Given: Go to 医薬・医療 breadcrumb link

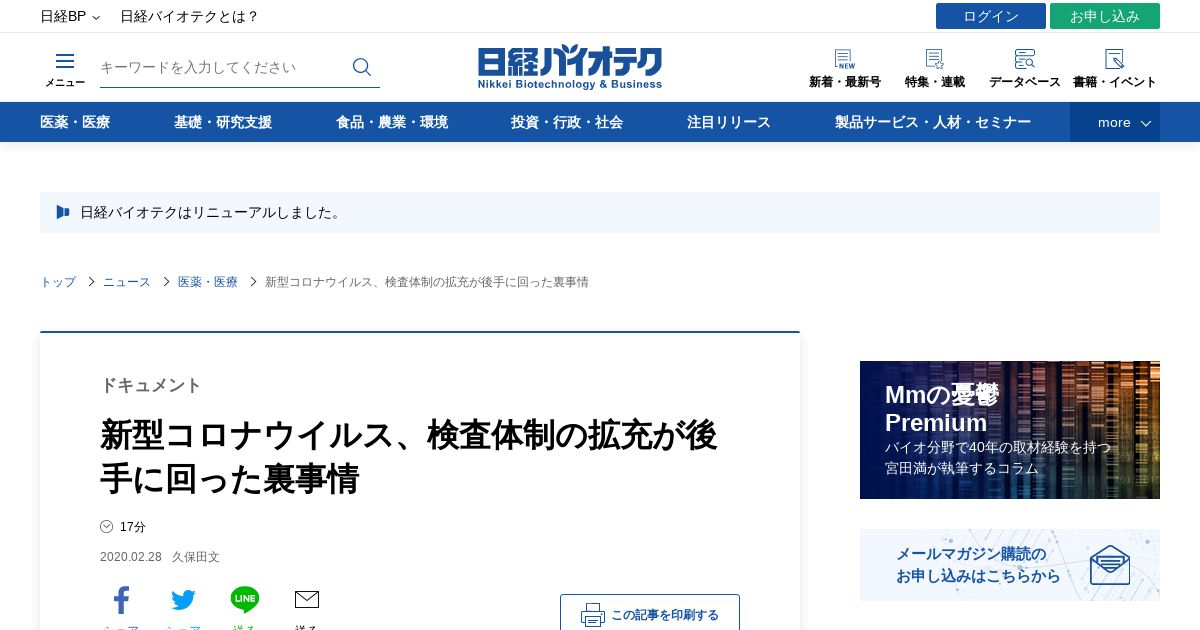Looking at the screenshot, I should pyautogui.click(x=208, y=282).
